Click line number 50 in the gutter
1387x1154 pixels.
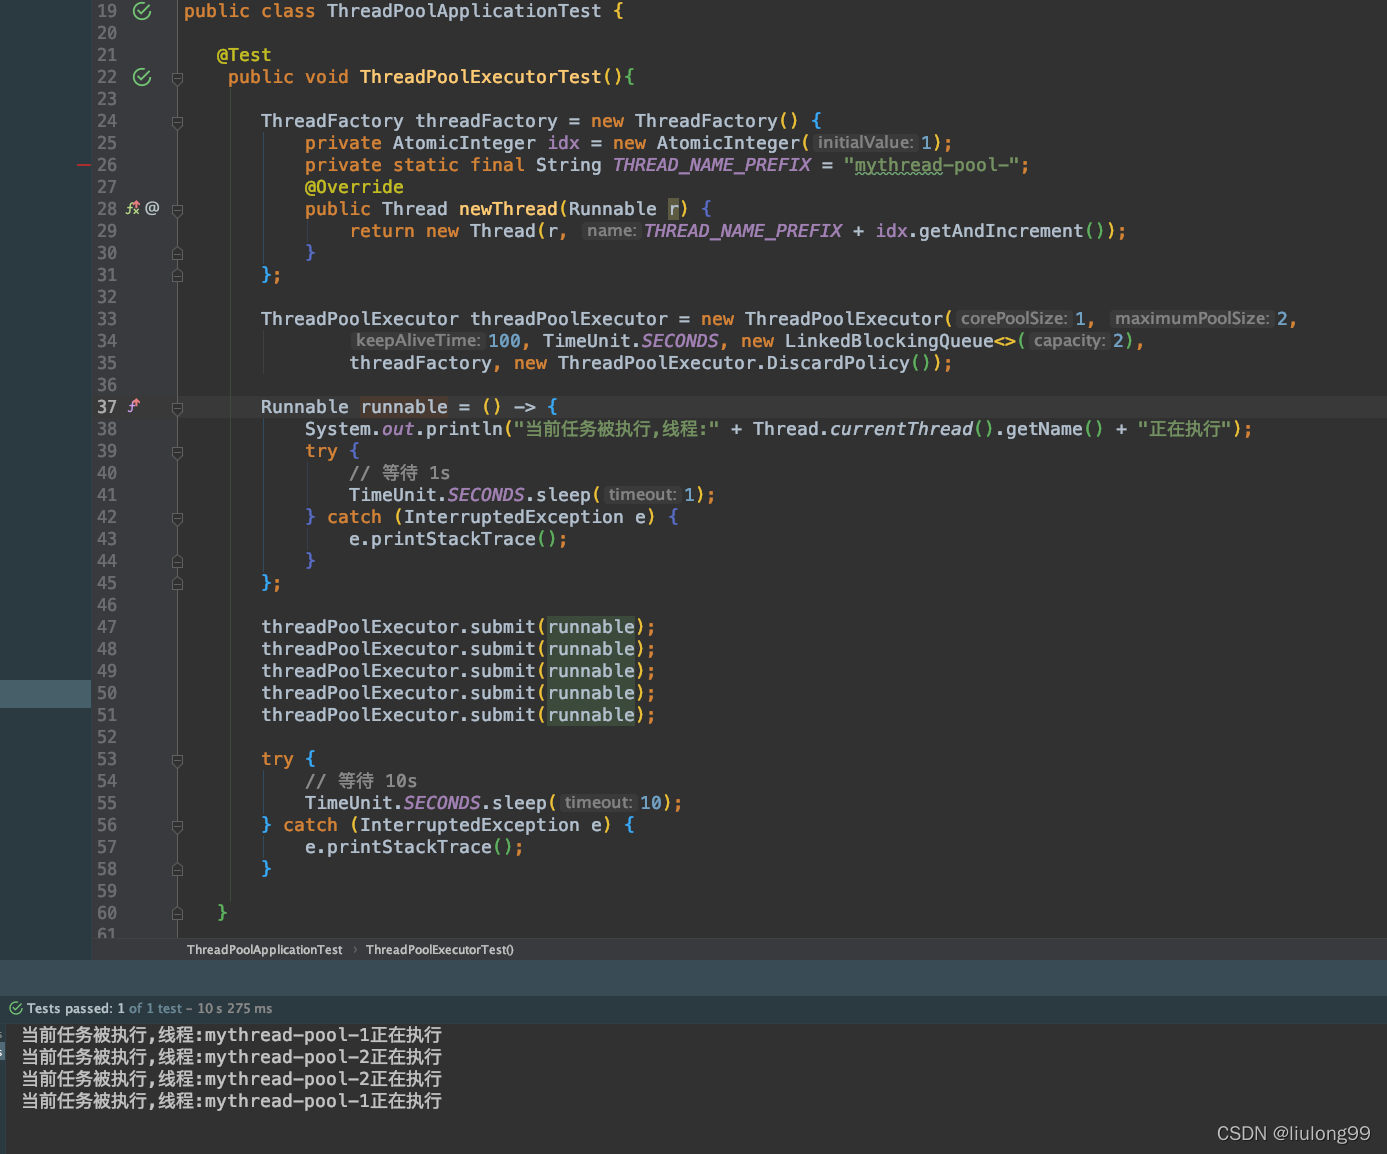107,693
